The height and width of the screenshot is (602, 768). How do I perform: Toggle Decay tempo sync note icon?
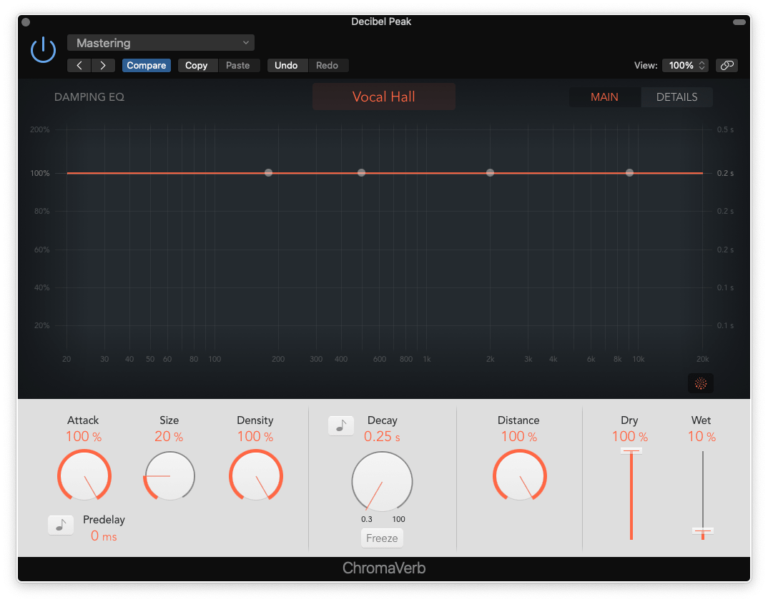[x=341, y=425]
